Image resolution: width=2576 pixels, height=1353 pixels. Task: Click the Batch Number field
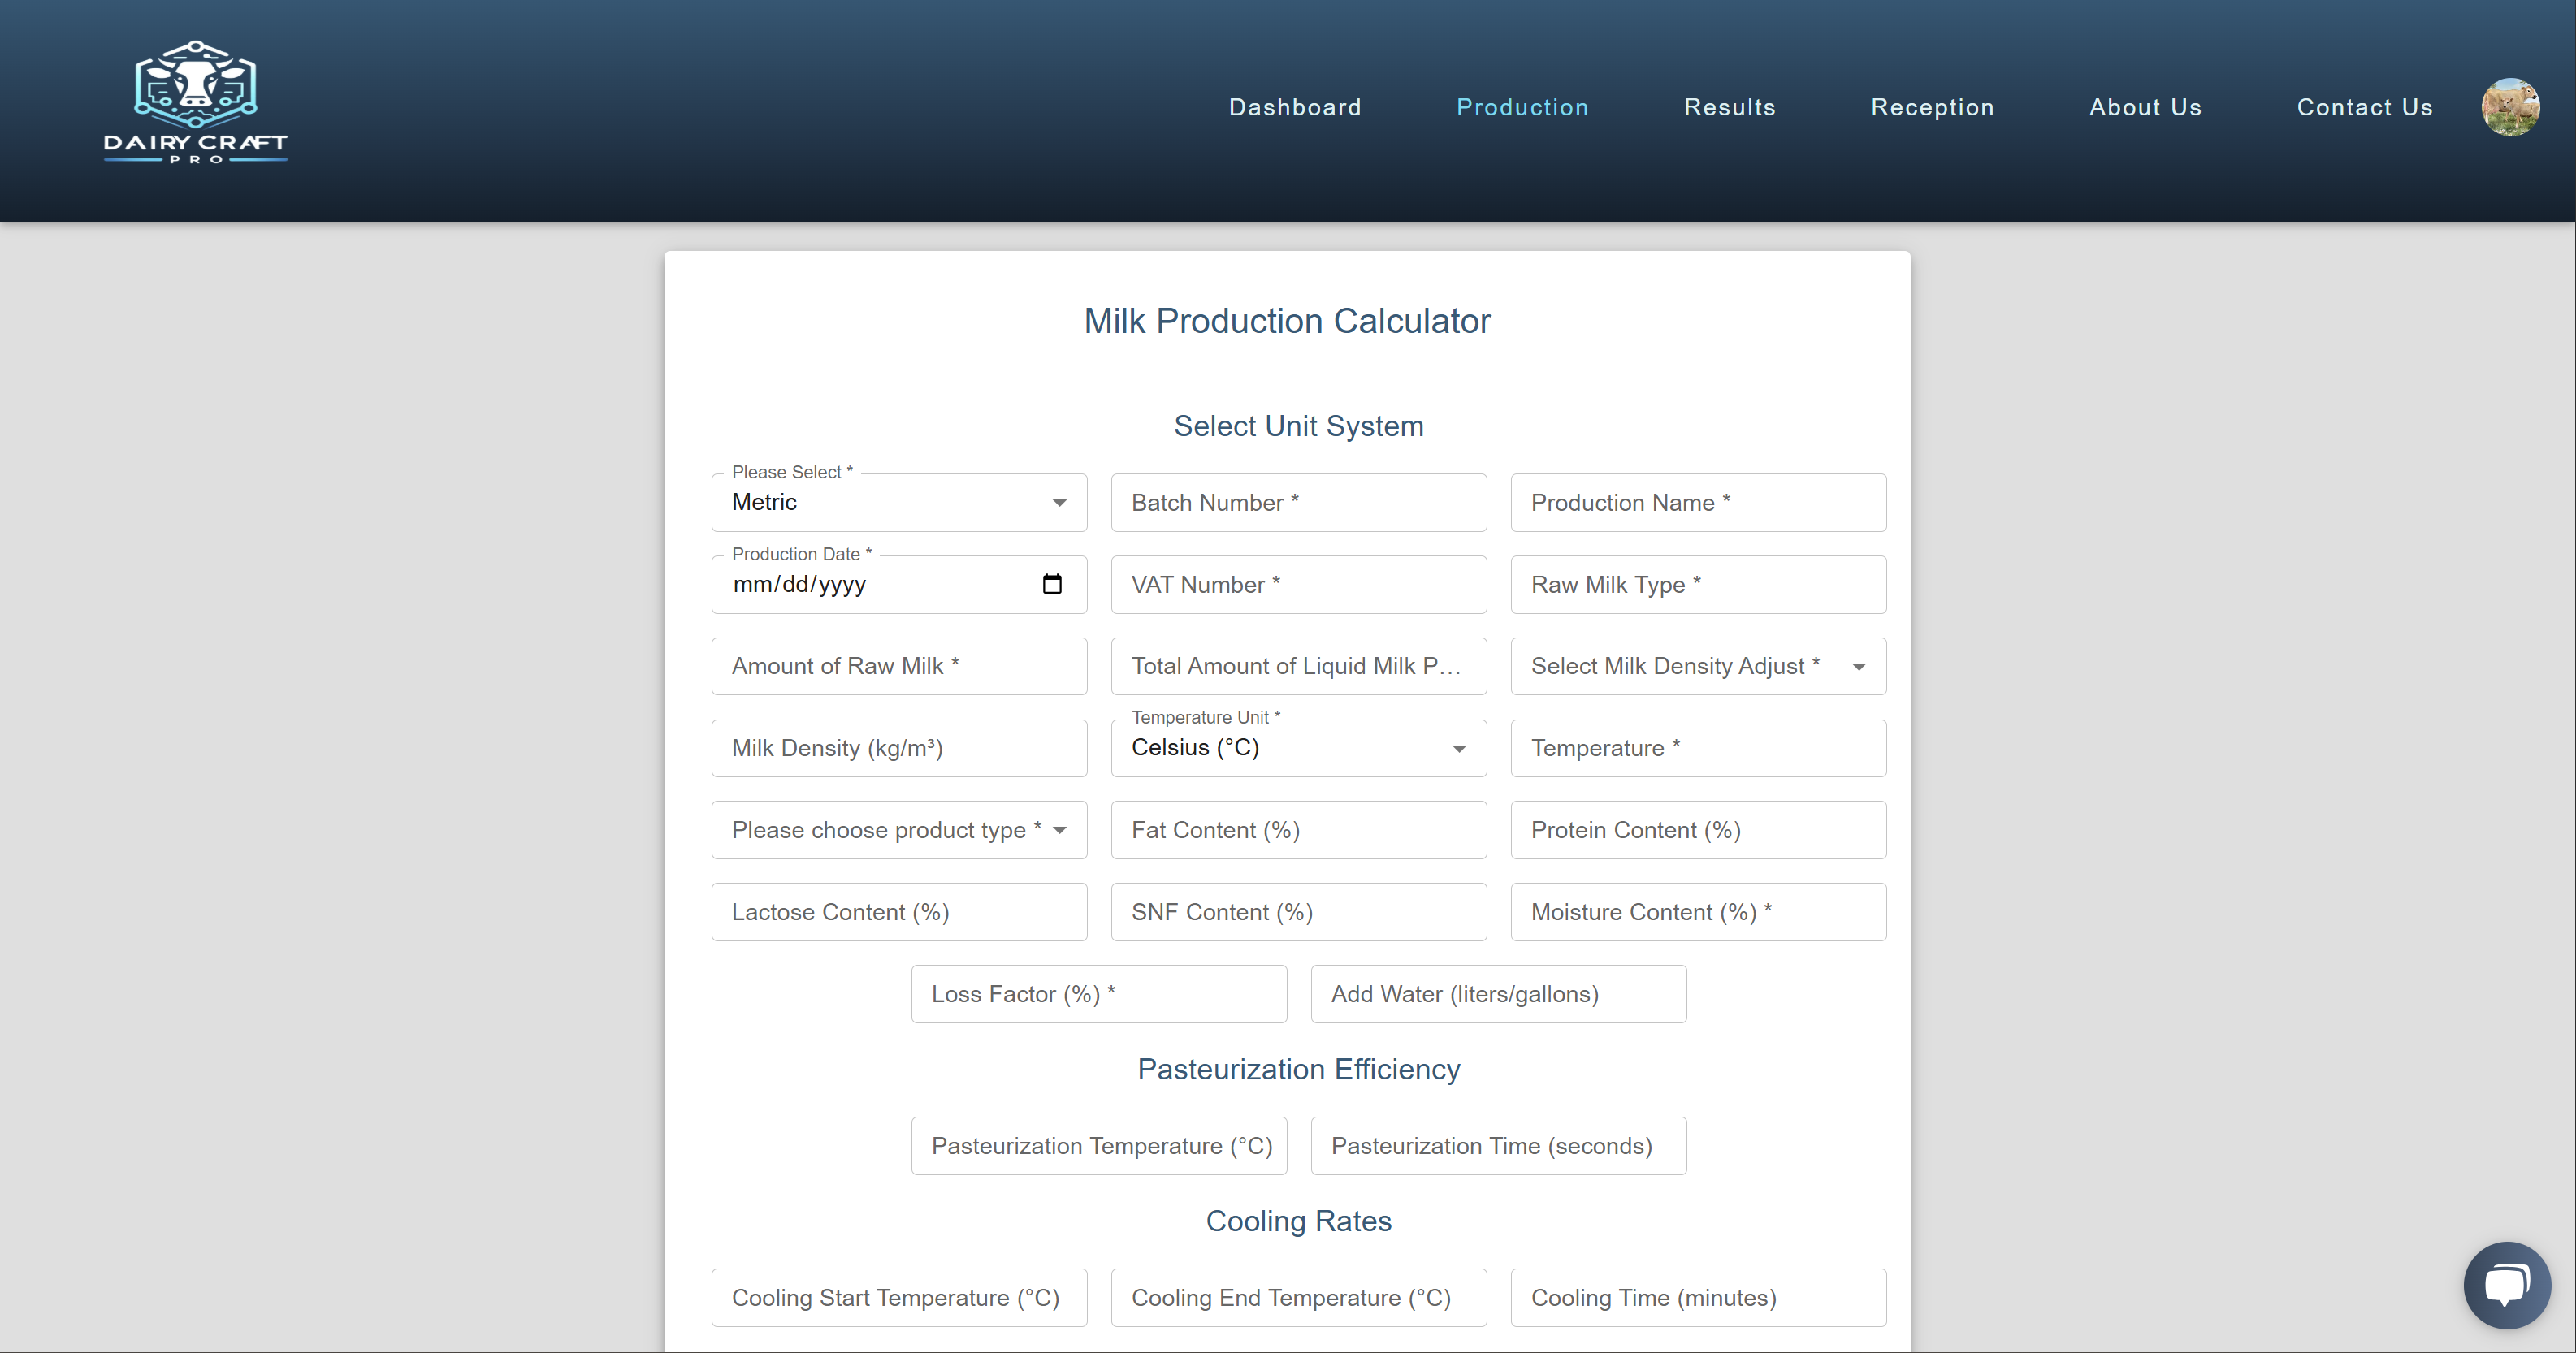click(1298, 503)
